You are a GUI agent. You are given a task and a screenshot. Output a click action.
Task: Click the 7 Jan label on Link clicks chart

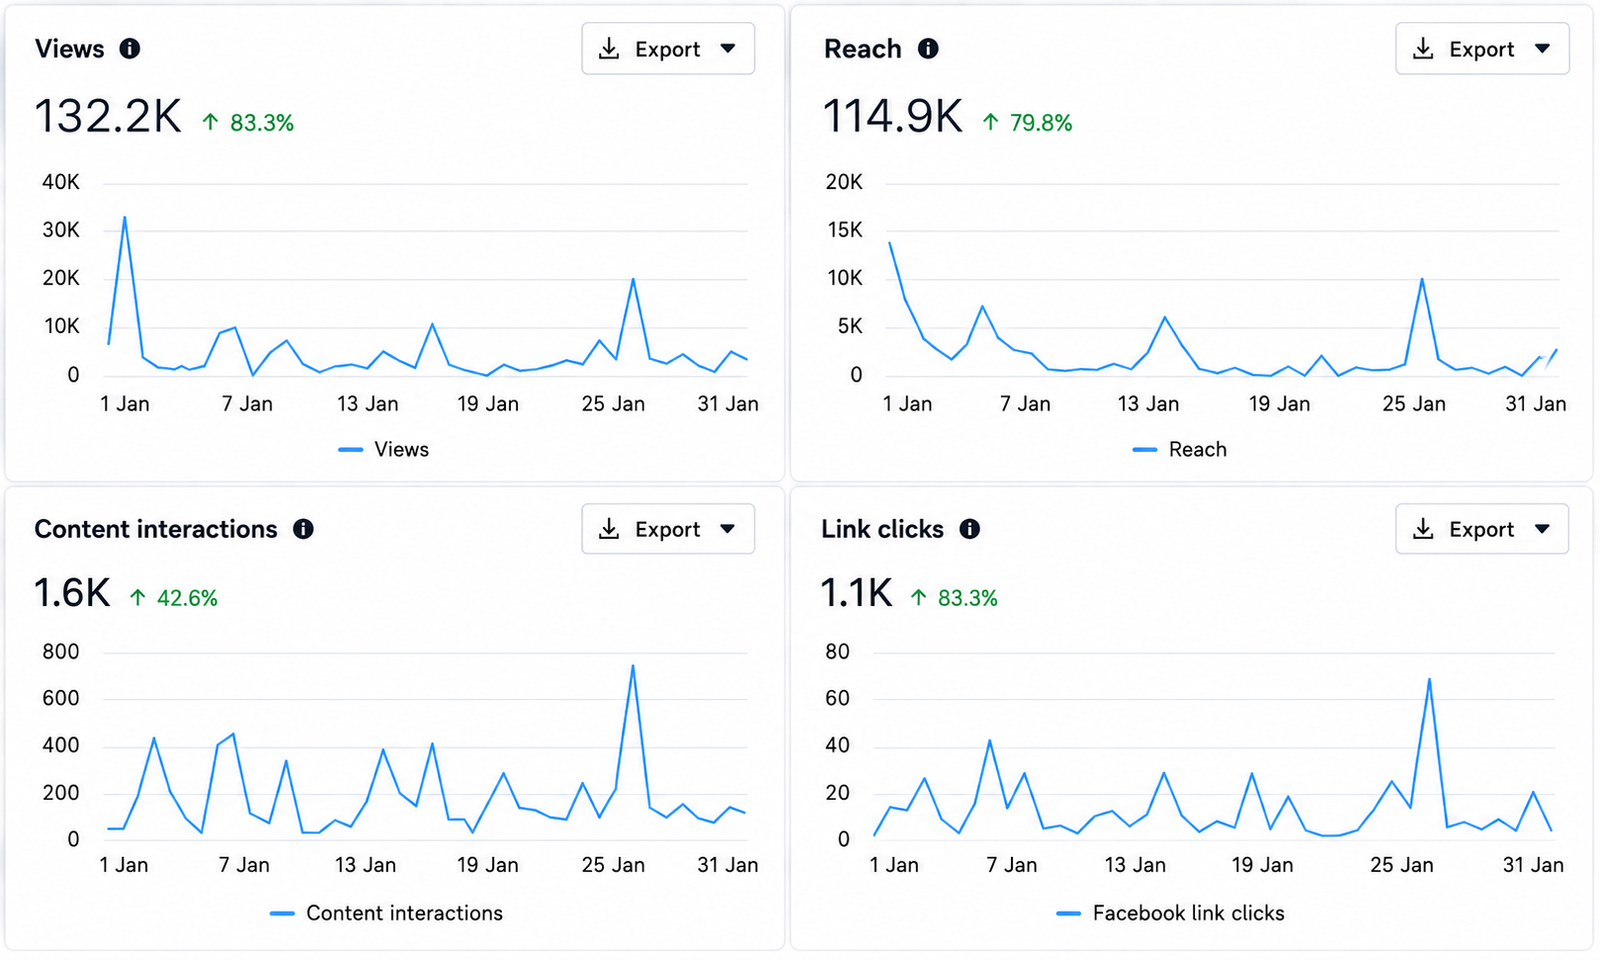pos(1011,865)
